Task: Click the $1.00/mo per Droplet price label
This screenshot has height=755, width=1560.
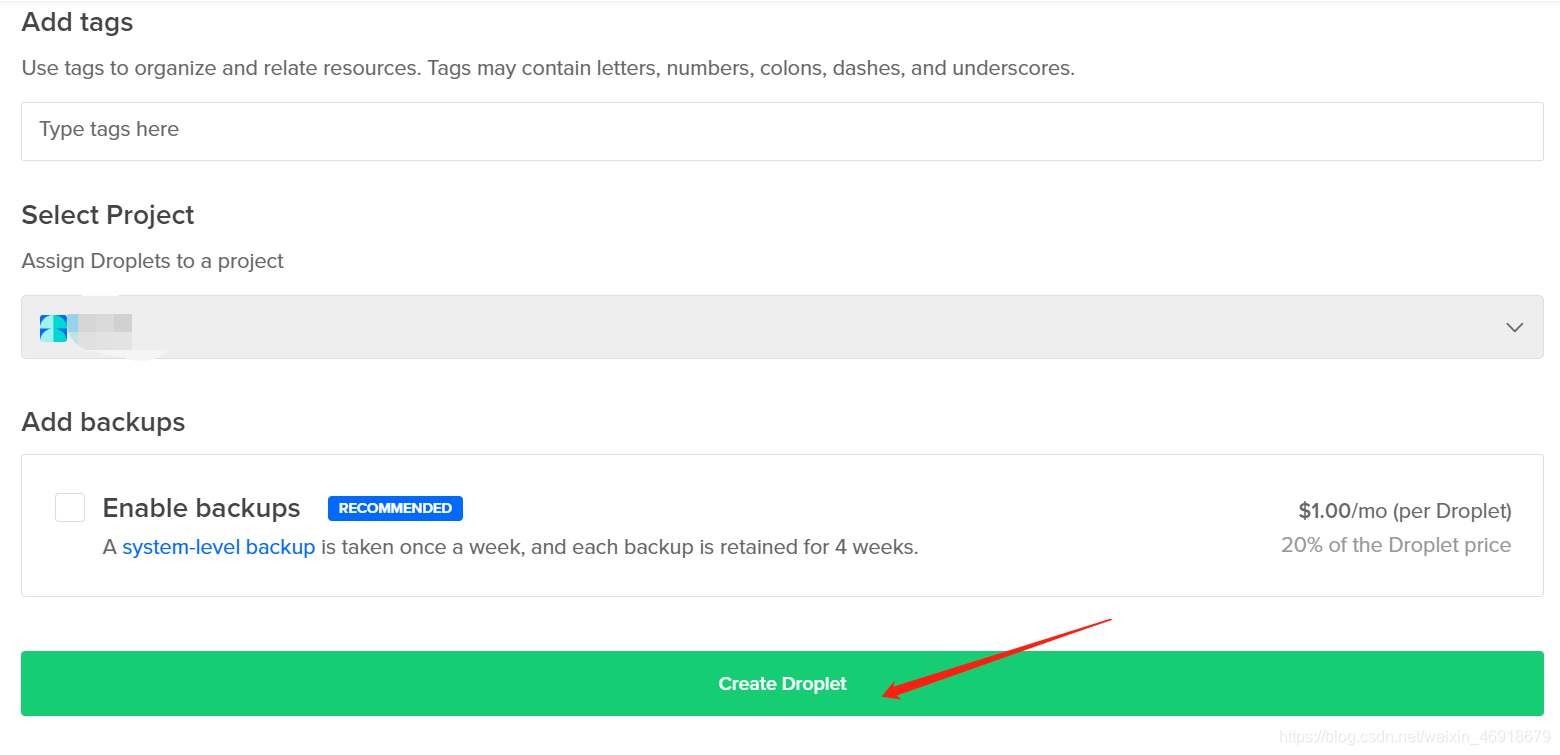Action: tap(1404, 510)
